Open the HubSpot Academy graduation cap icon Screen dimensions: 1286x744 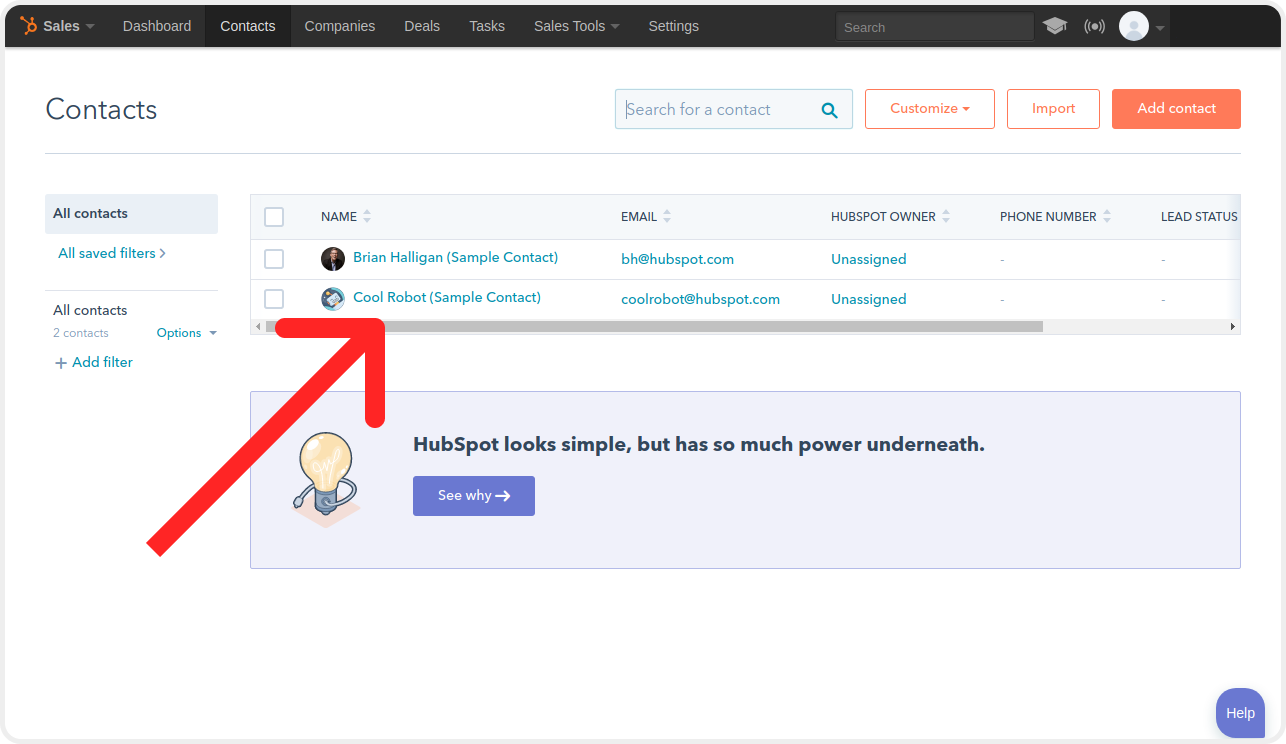pos(1055,26)
